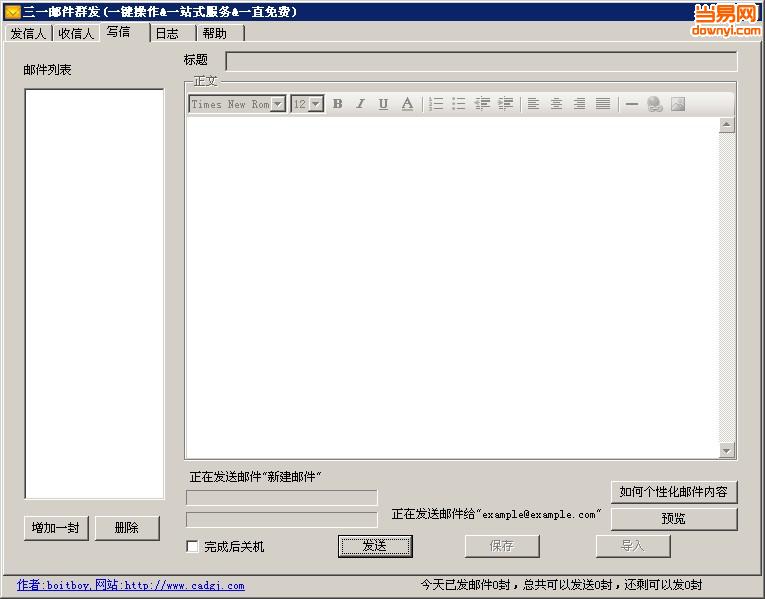Click the sent mail count status text
Screen dimensions: 765x599
point(561,584)
